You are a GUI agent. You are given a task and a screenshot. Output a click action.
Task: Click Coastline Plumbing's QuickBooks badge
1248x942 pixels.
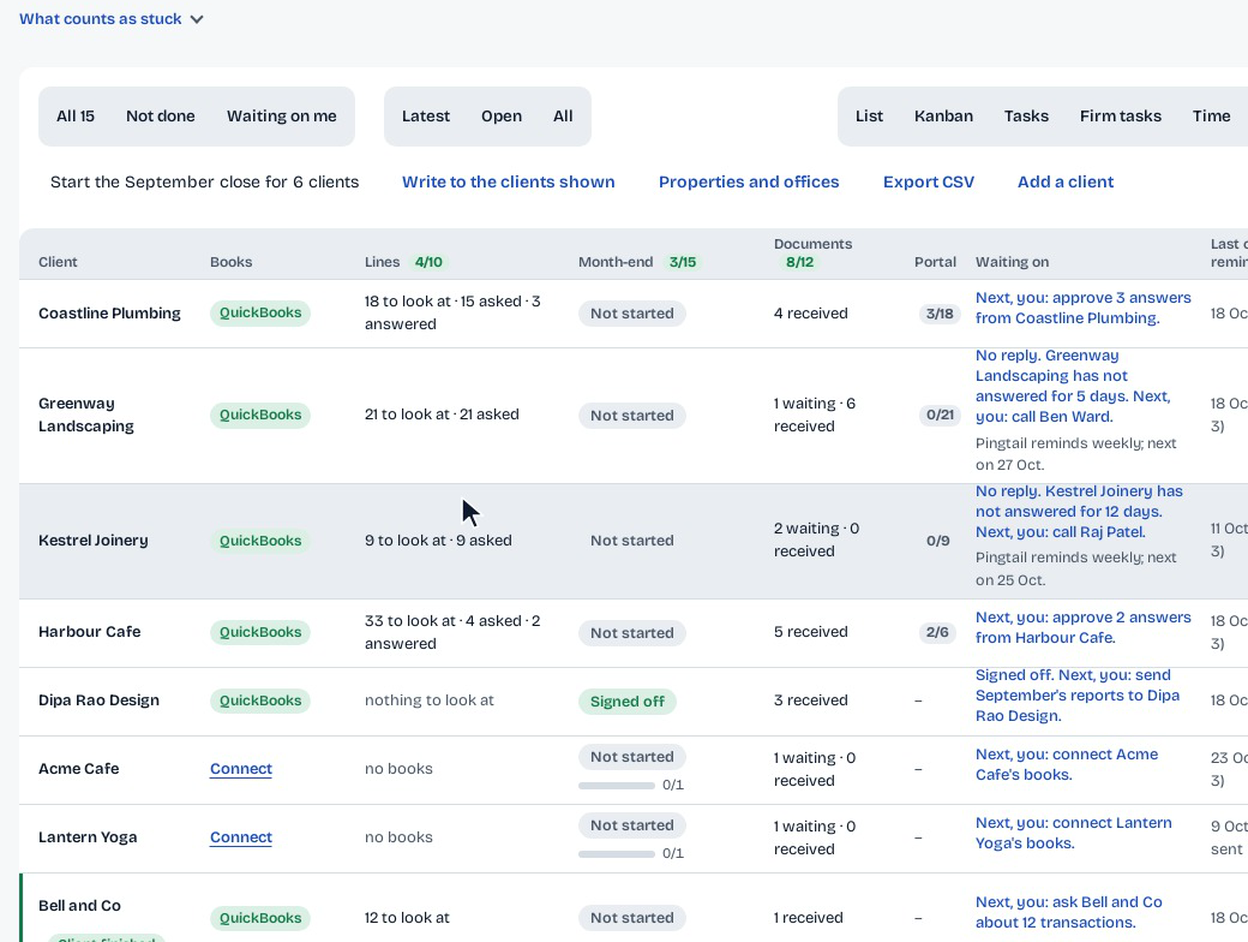pyautogui.click(x=260, y=313)
